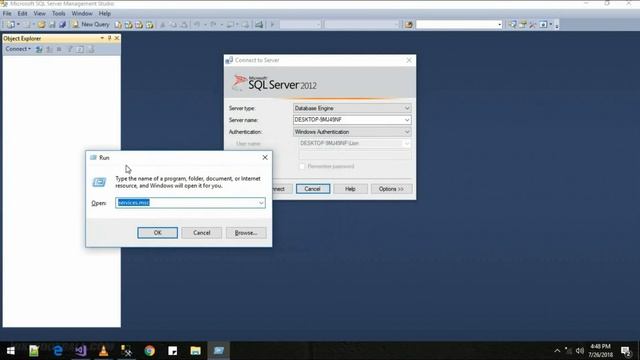Expand the Run dialog Open history dropdown
This screenshot has width=640, height=360.
[x=261, y=203]
